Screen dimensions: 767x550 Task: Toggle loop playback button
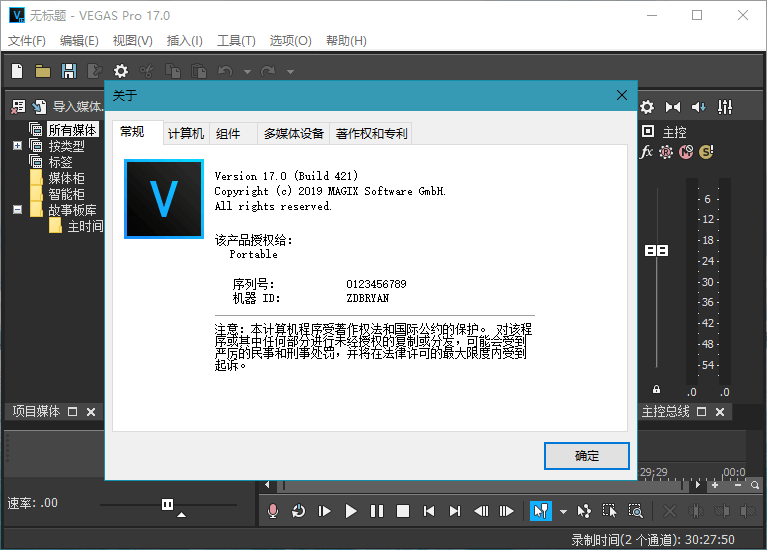pyautogui.click(x=298, y=511)
